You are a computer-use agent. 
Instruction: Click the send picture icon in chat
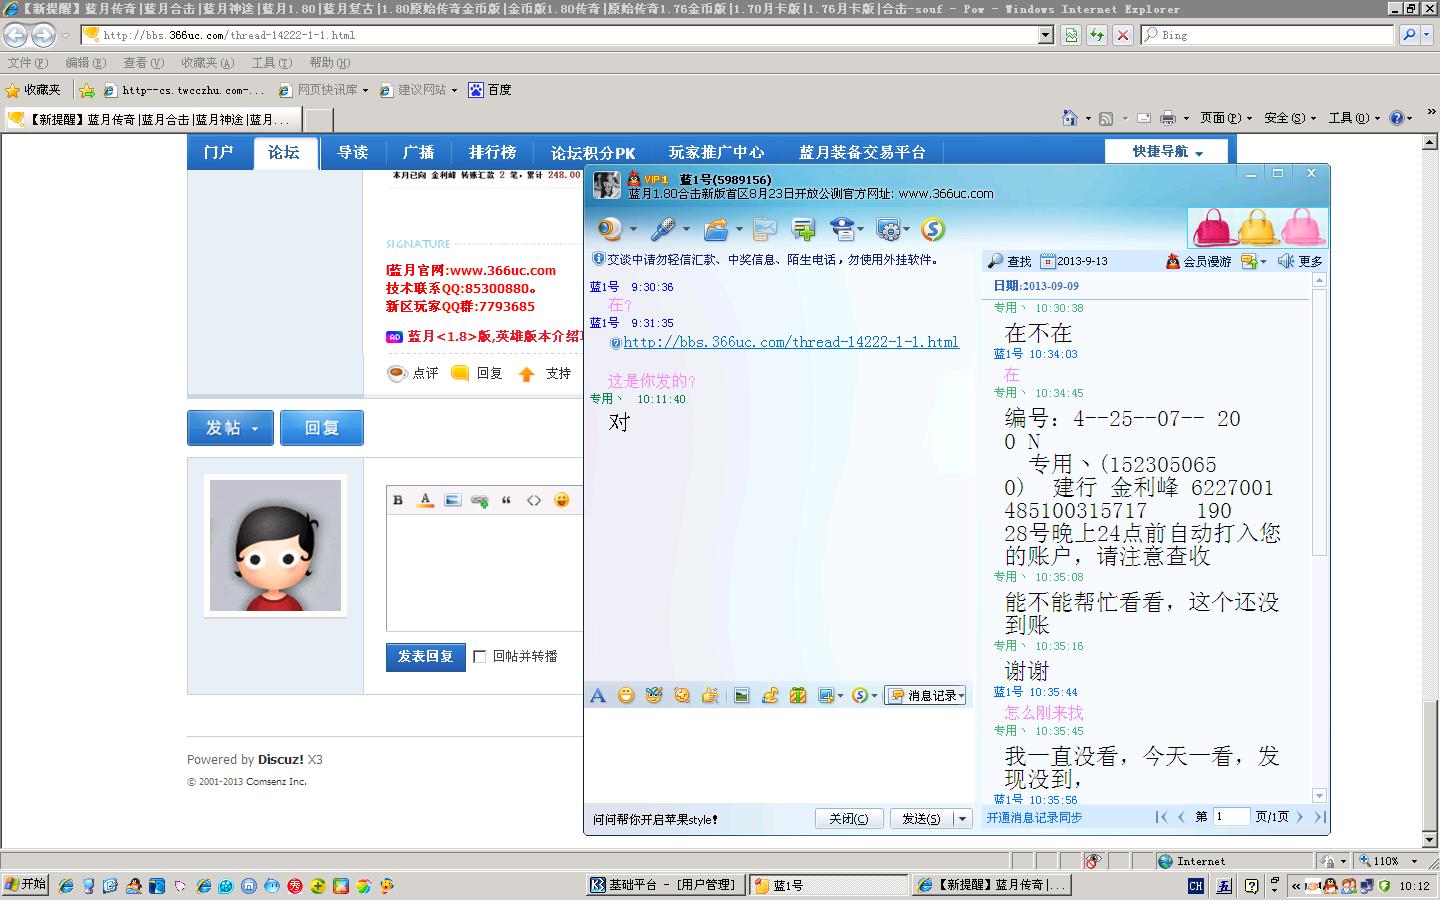pyautogui.click(x=741, y=696)
